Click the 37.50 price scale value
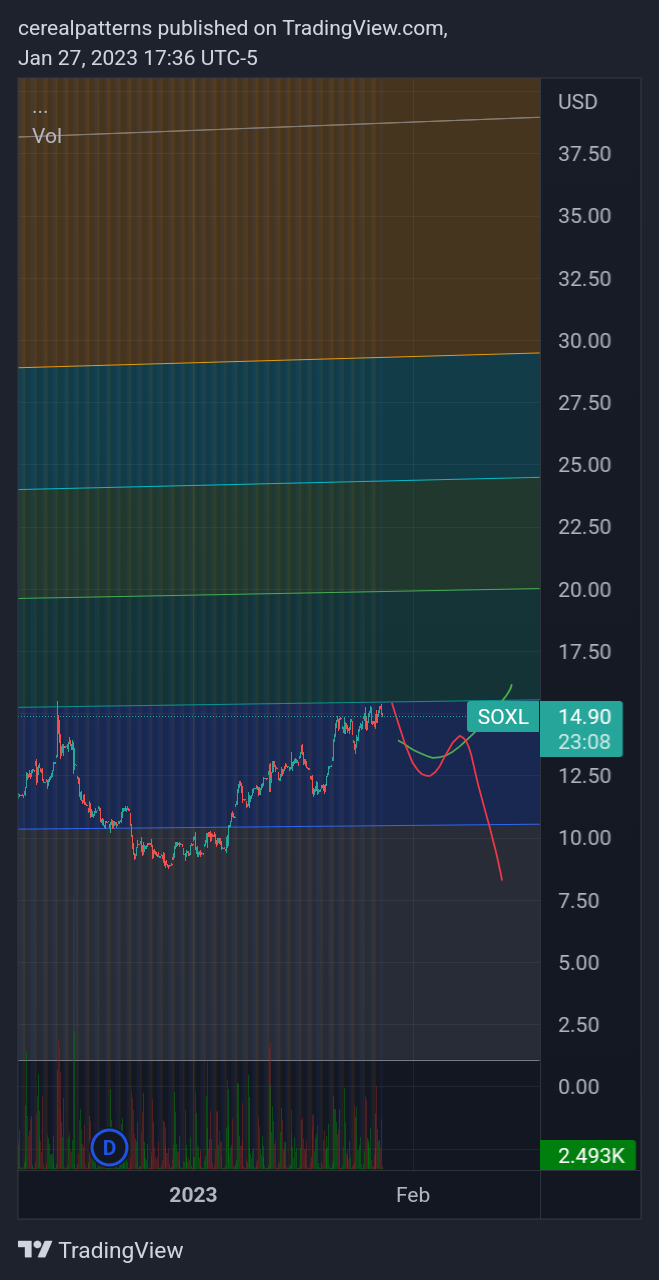The width and height of the screenshot is (659, 1280). [x=585, y=154]
